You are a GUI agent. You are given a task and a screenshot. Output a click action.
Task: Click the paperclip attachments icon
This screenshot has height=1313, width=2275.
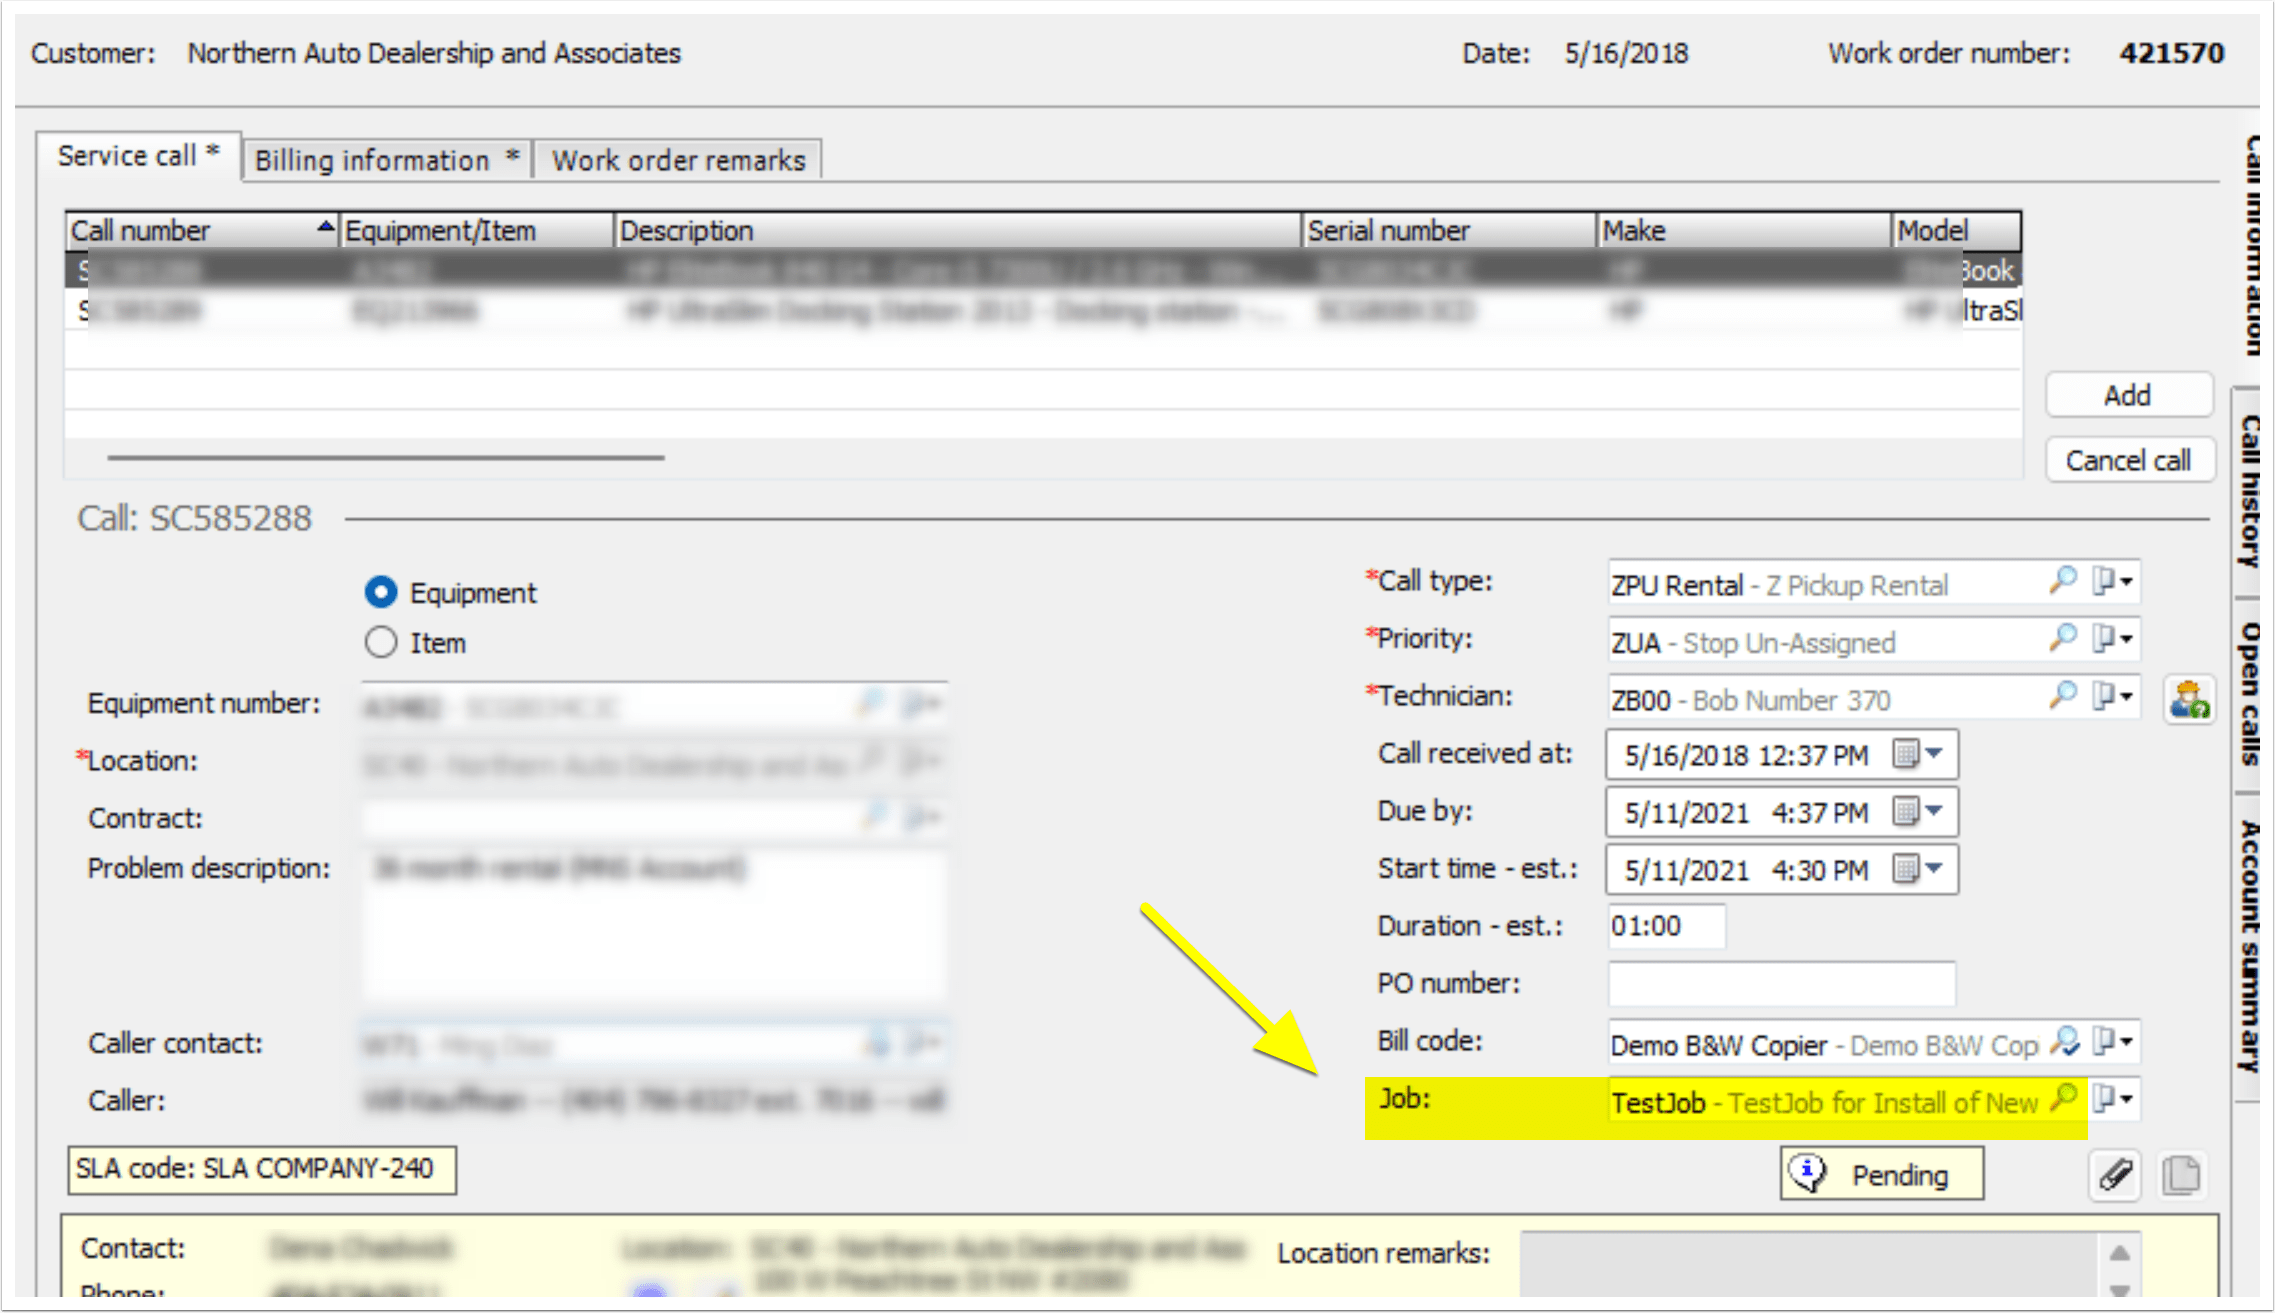point(2115,1174)
